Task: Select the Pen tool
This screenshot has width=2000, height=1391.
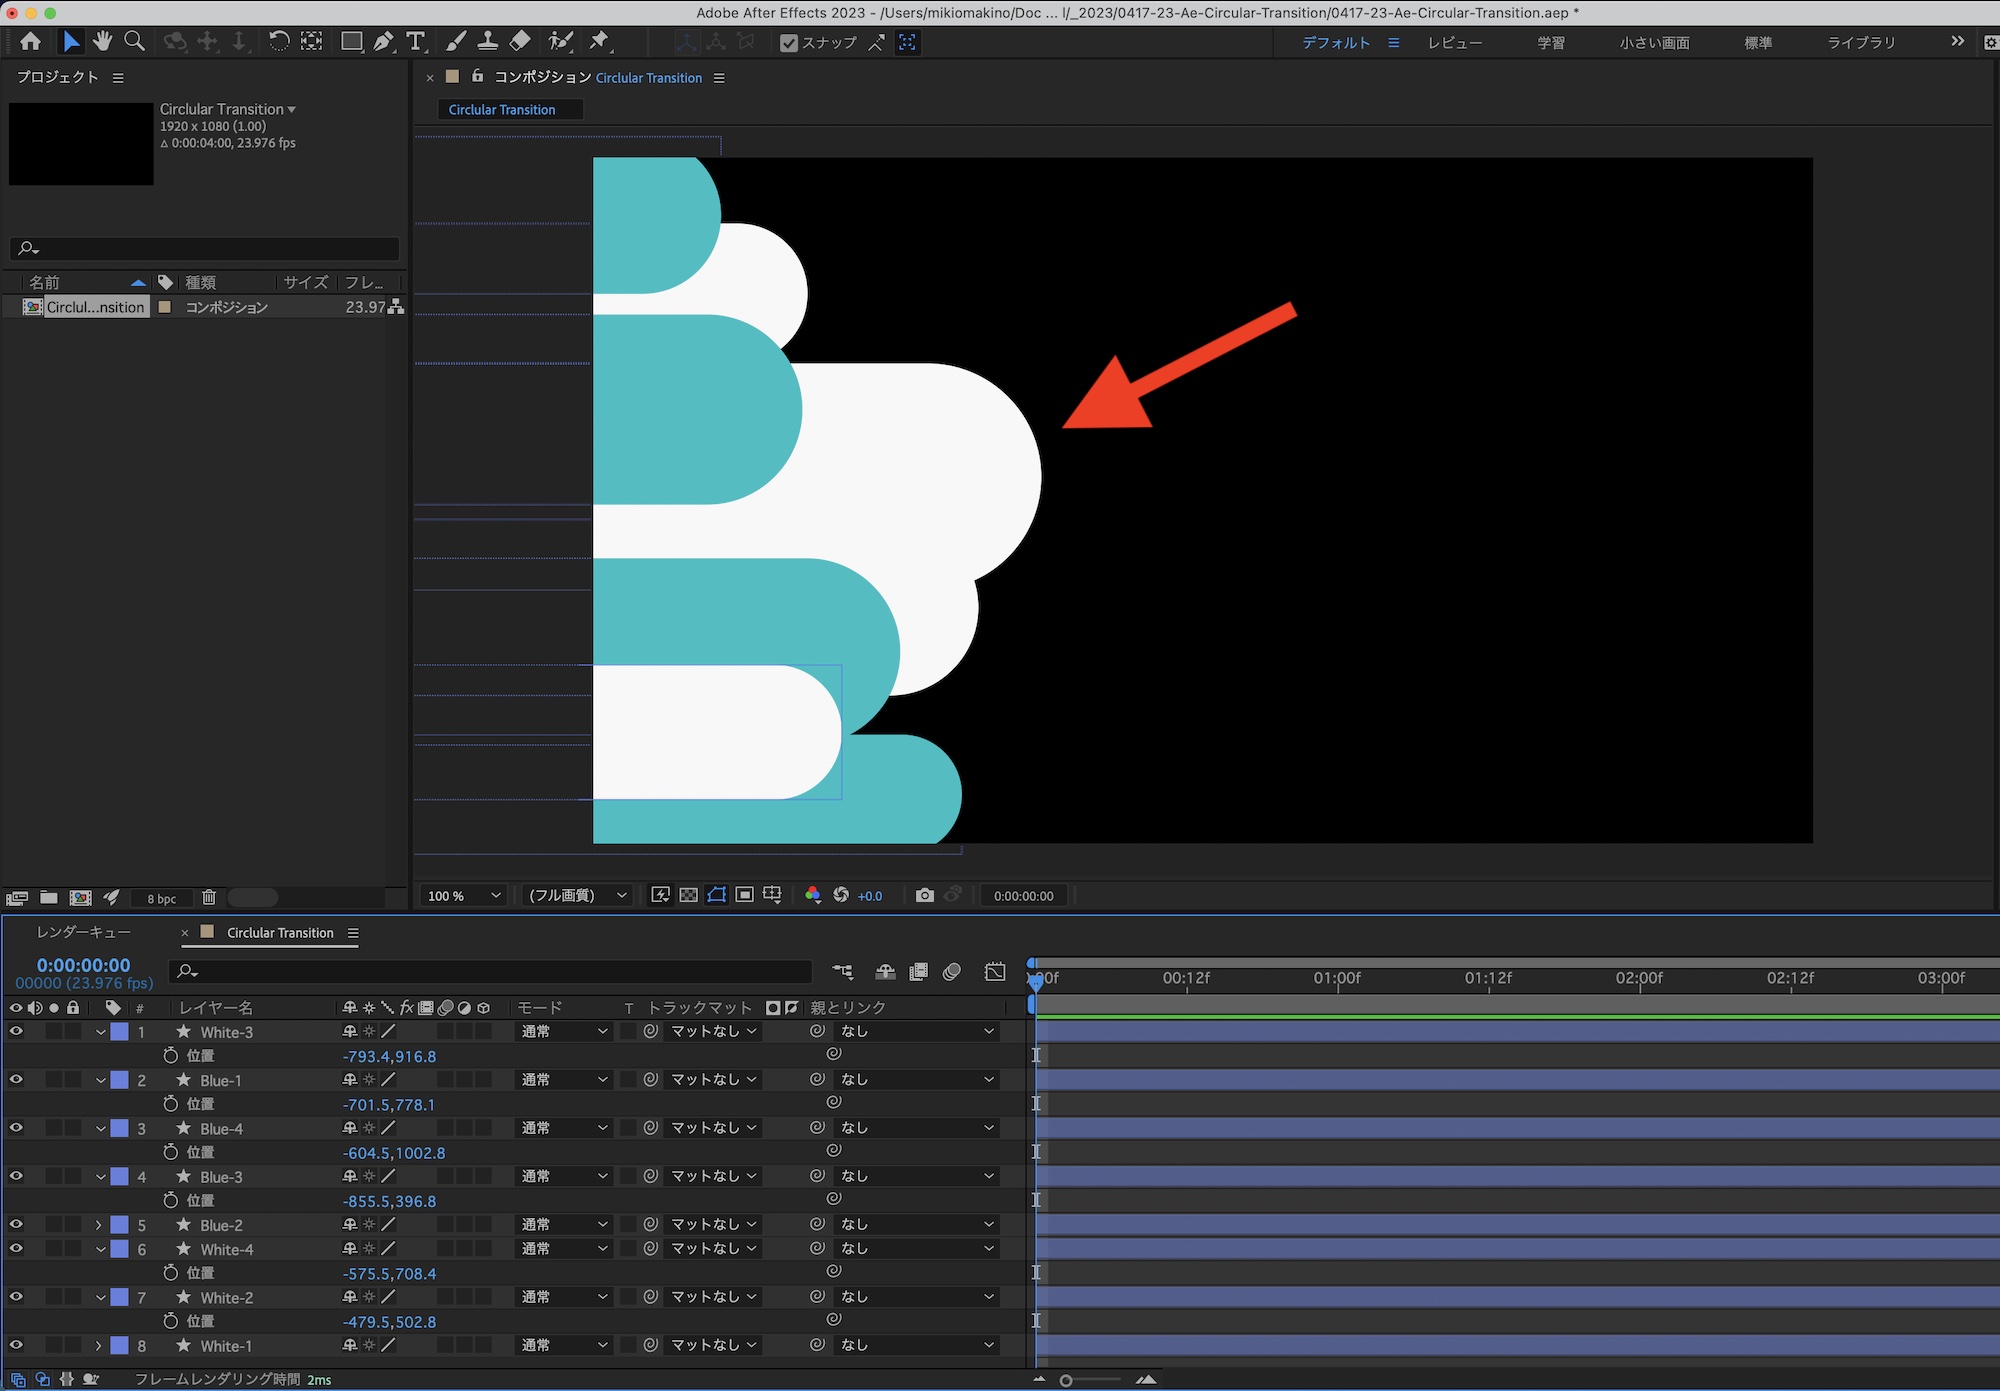Action: click(383, 41)
